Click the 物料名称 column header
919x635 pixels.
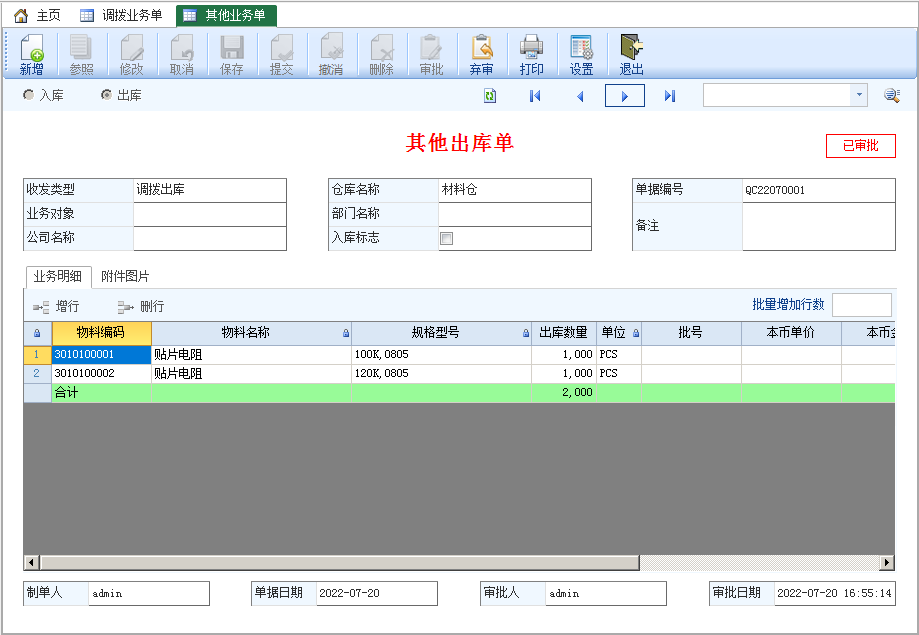point(251,333)
